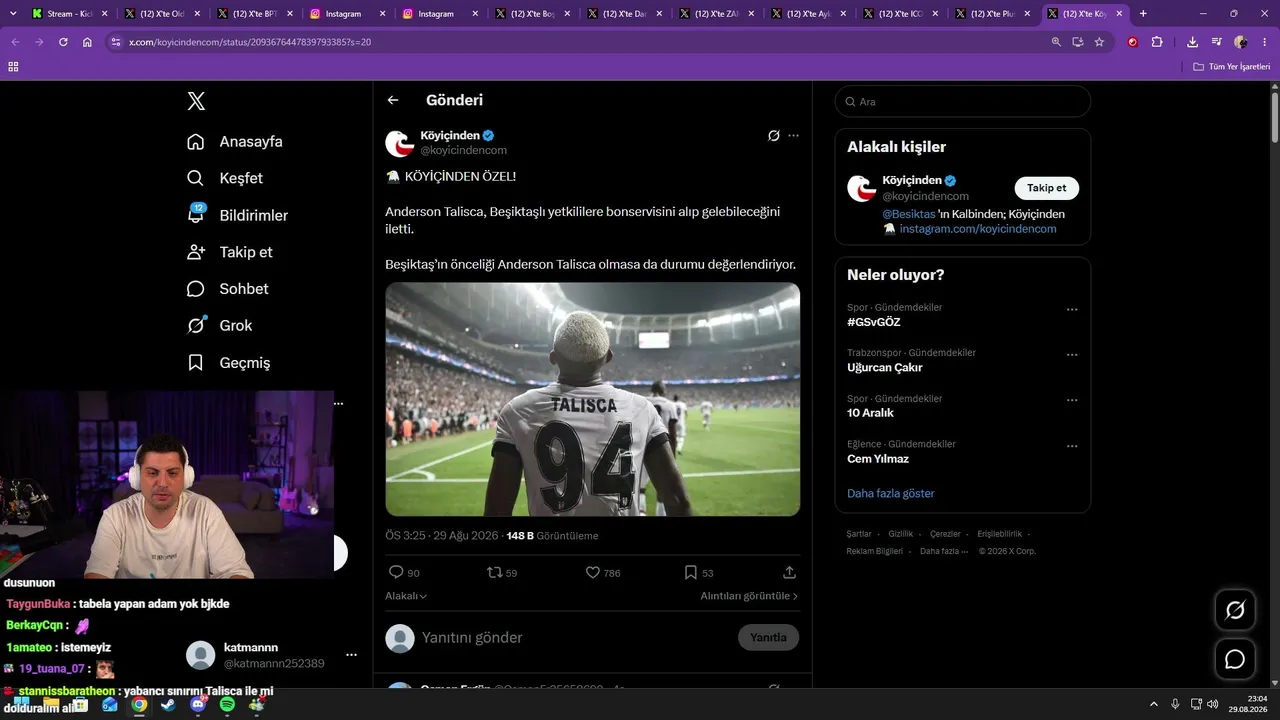The height and width of the screenshot is (720, 1280).
Task: Click the Takip et follow button
Action: coord(1047,188)
